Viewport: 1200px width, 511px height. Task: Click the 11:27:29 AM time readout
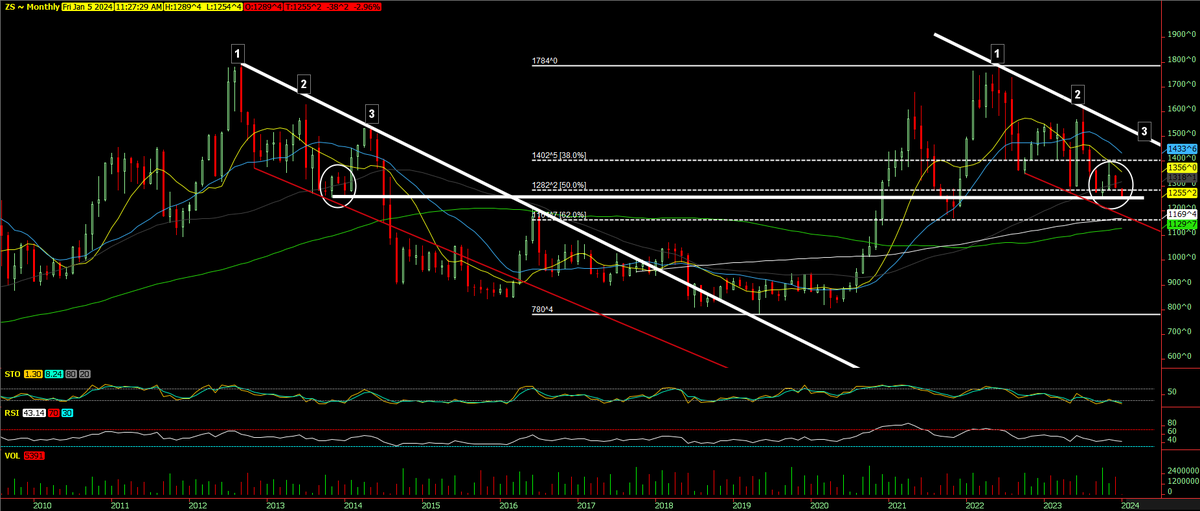tap(139, 7)
